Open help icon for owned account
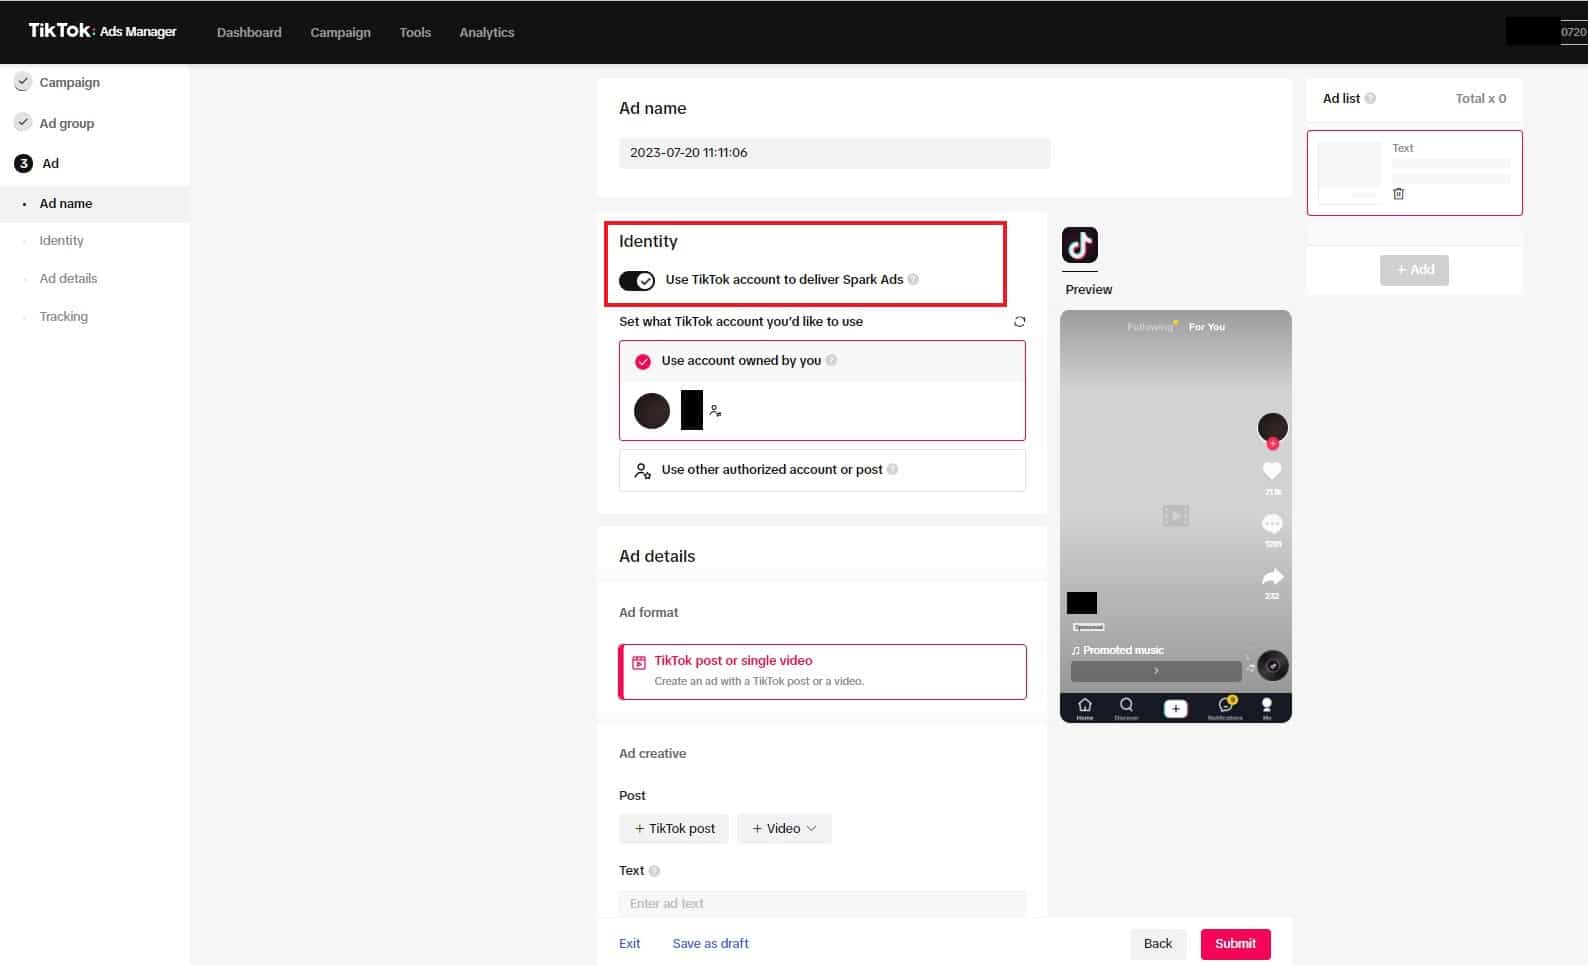This screenshot has width=1588, height=965. [831, 360]
